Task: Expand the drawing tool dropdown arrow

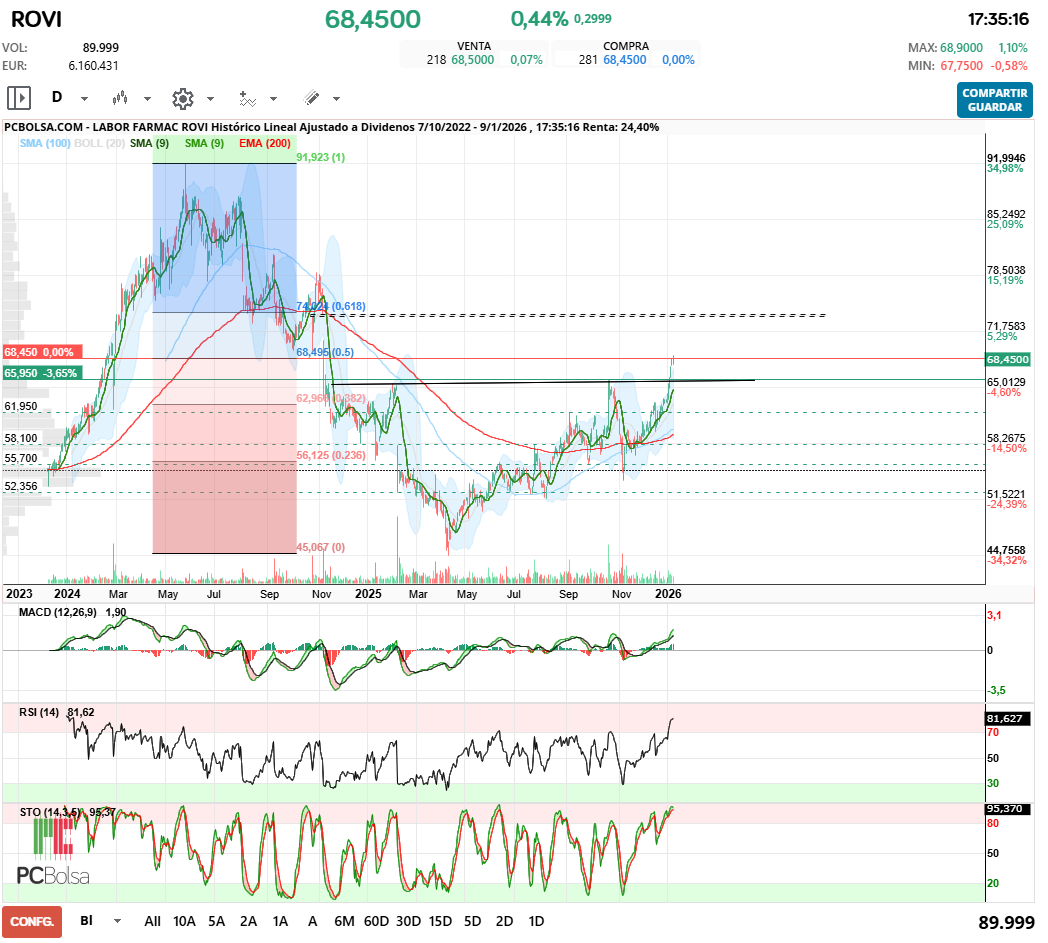Action: click(x=336, y=99)
